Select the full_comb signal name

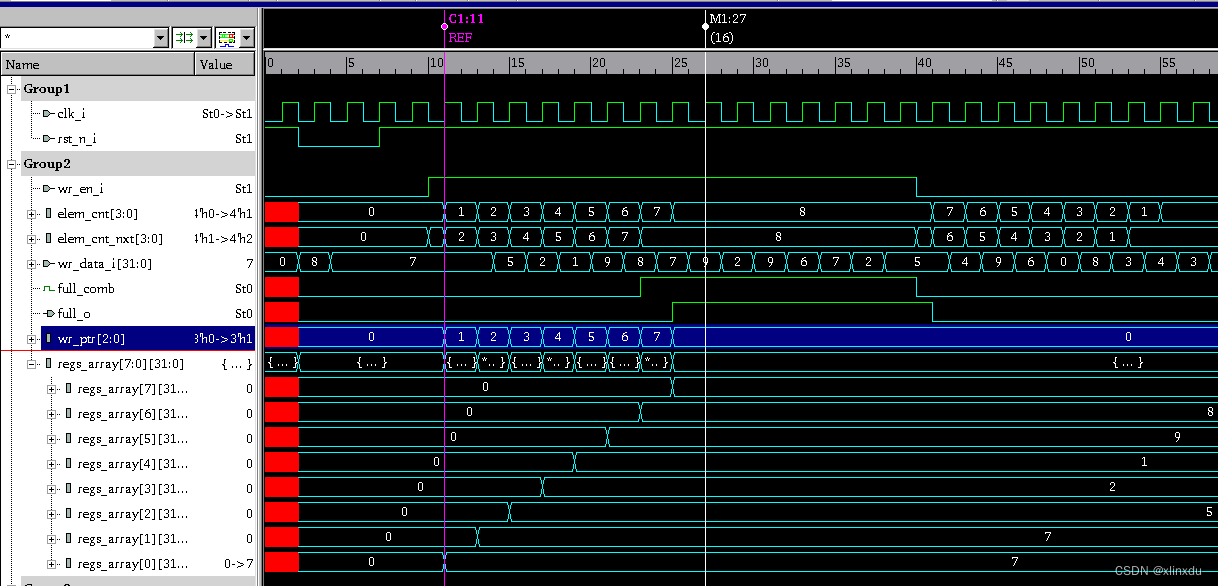click(x=86, y=289)
